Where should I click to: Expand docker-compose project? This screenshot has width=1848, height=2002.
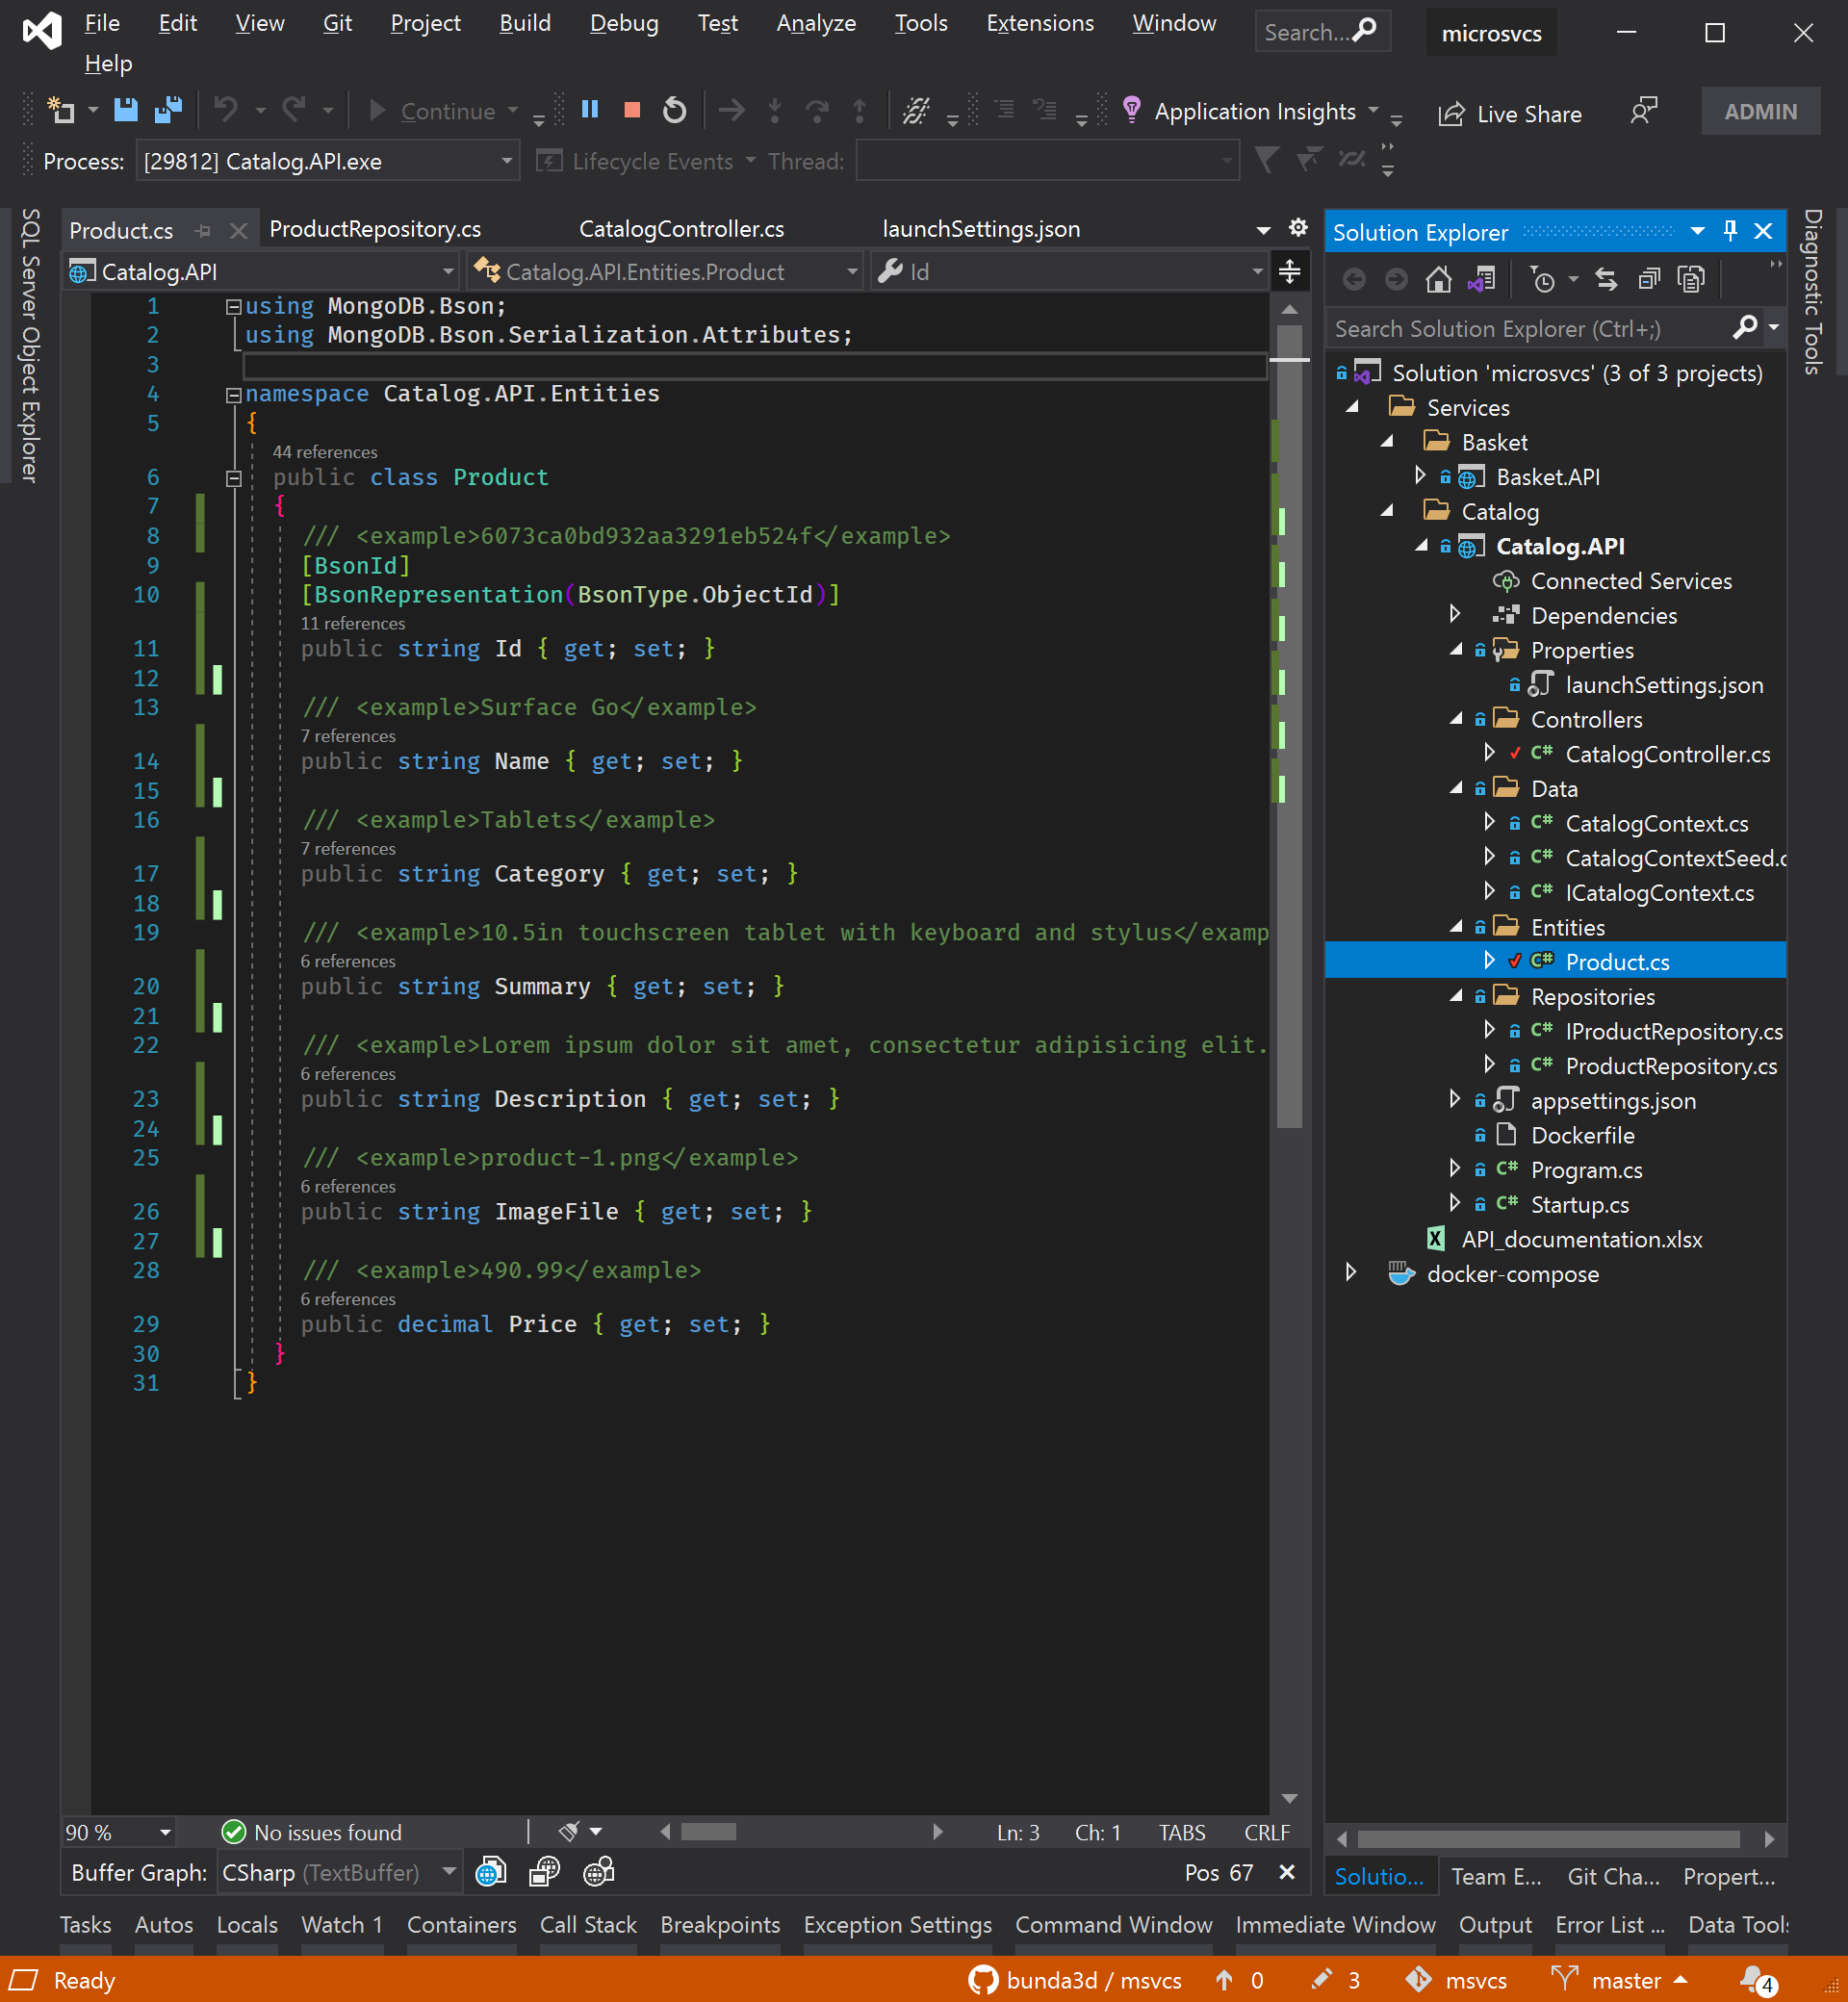point(1351,1272)
